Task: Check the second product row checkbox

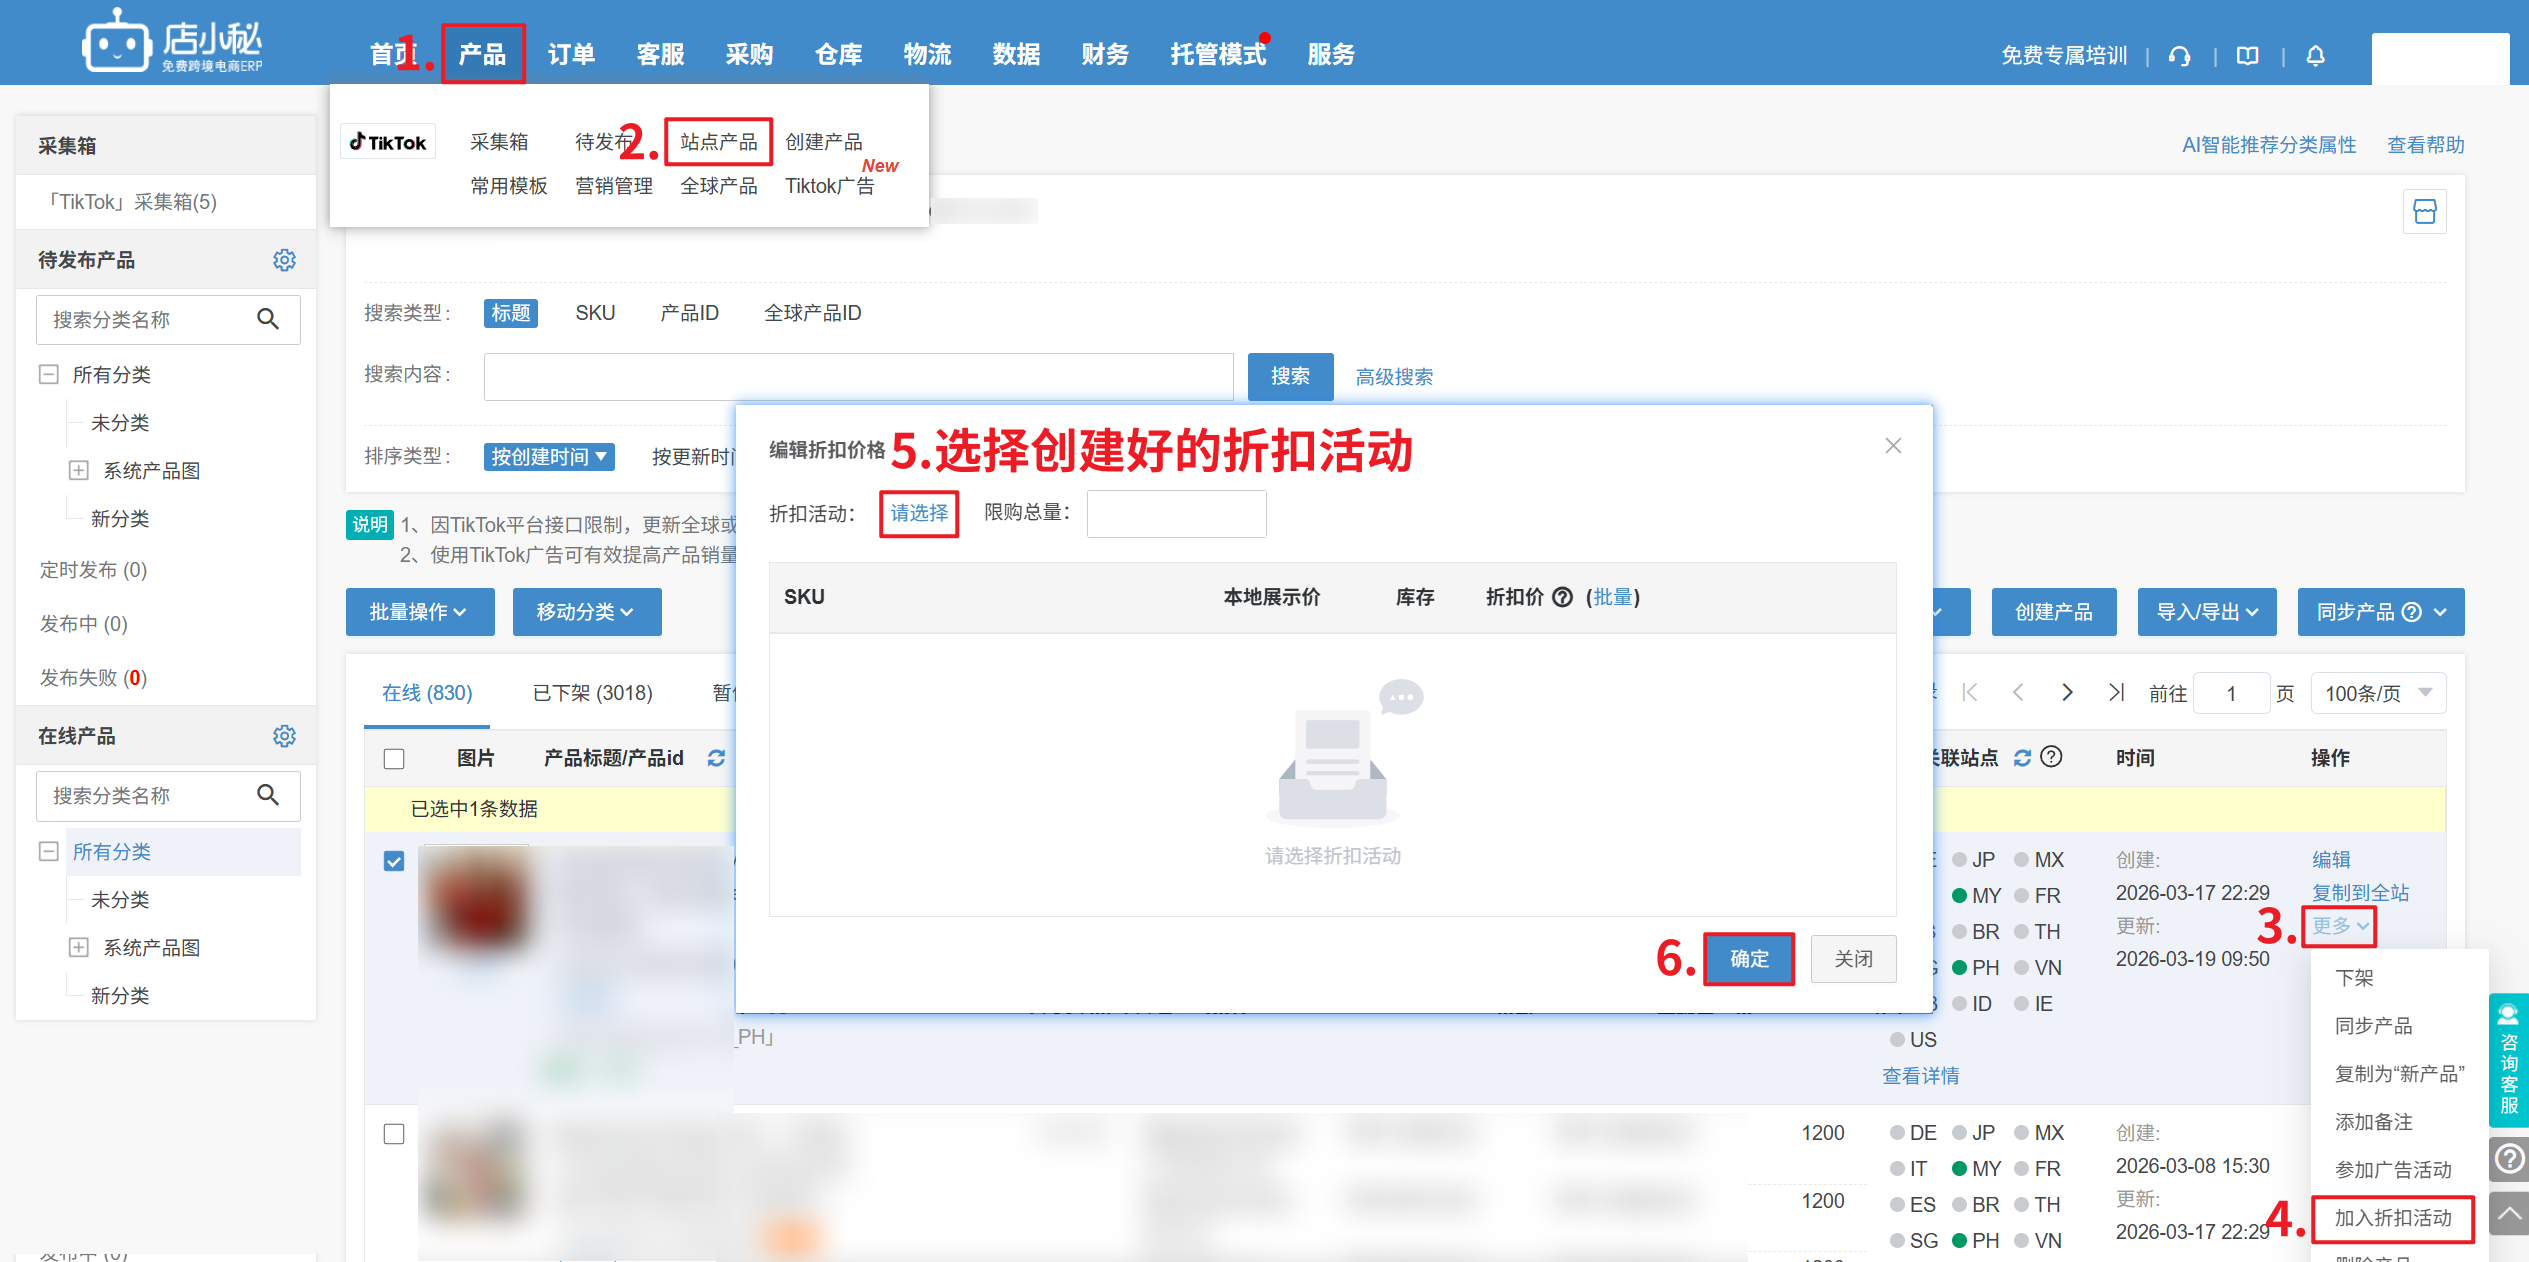Action: (x=394, y=1133)
